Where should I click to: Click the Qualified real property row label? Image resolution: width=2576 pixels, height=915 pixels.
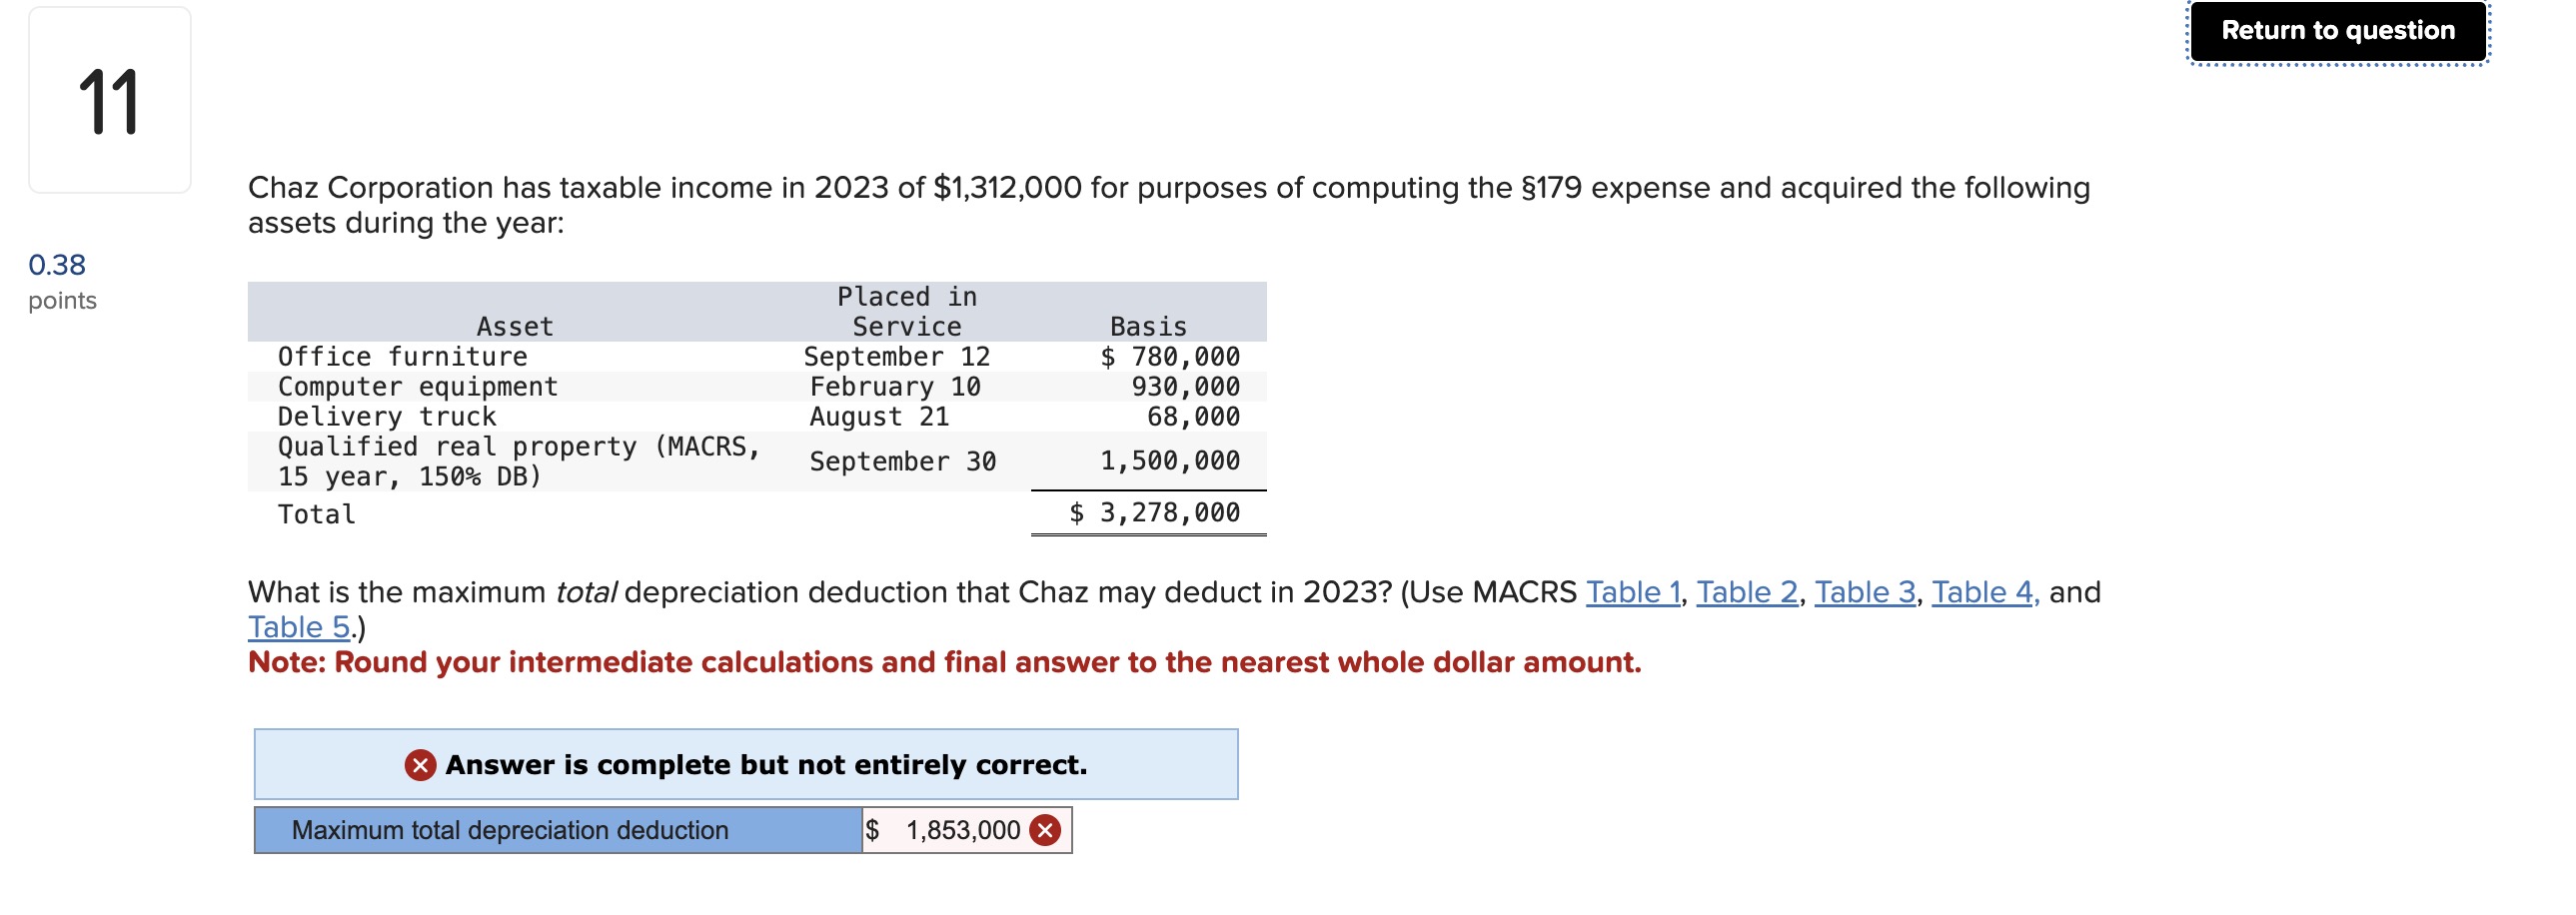tap(518, 461)
